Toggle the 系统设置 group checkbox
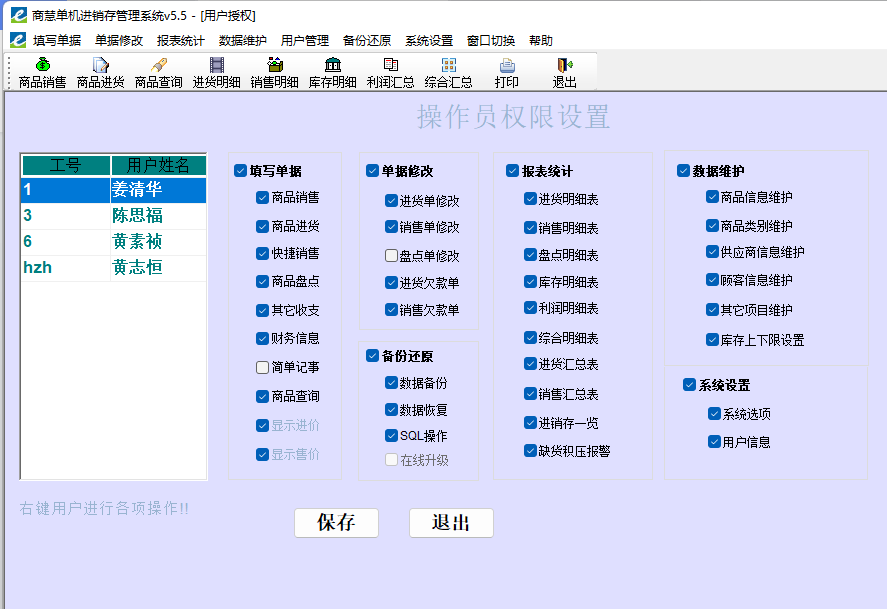Screen dimensions: 887x609 [689, 385]
